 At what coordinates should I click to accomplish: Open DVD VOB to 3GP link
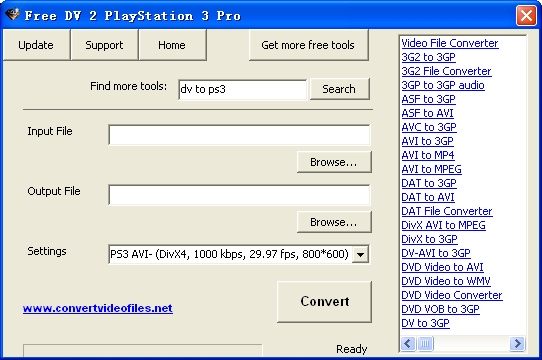click(x=440, y=309)
